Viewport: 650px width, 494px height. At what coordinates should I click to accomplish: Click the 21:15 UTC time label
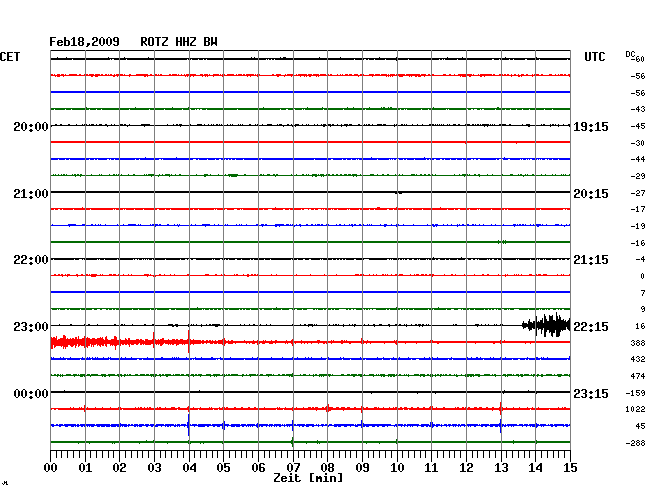click(x=591, y=260)
